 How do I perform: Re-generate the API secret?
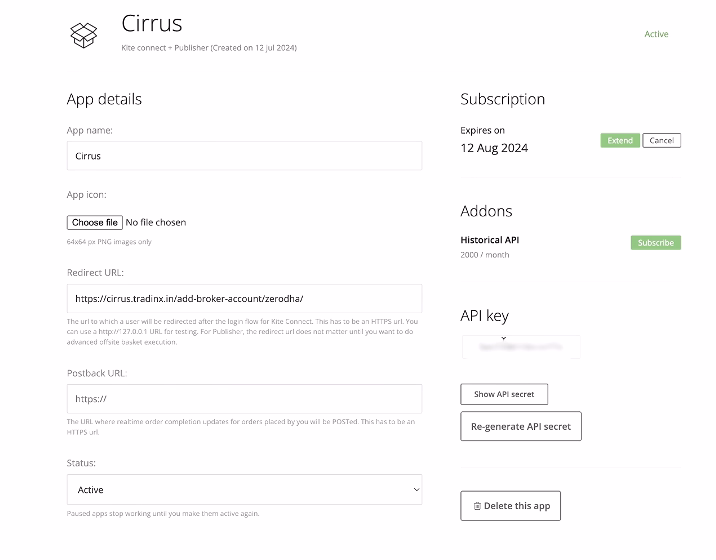pyautogui.click(x=520, y=426)
